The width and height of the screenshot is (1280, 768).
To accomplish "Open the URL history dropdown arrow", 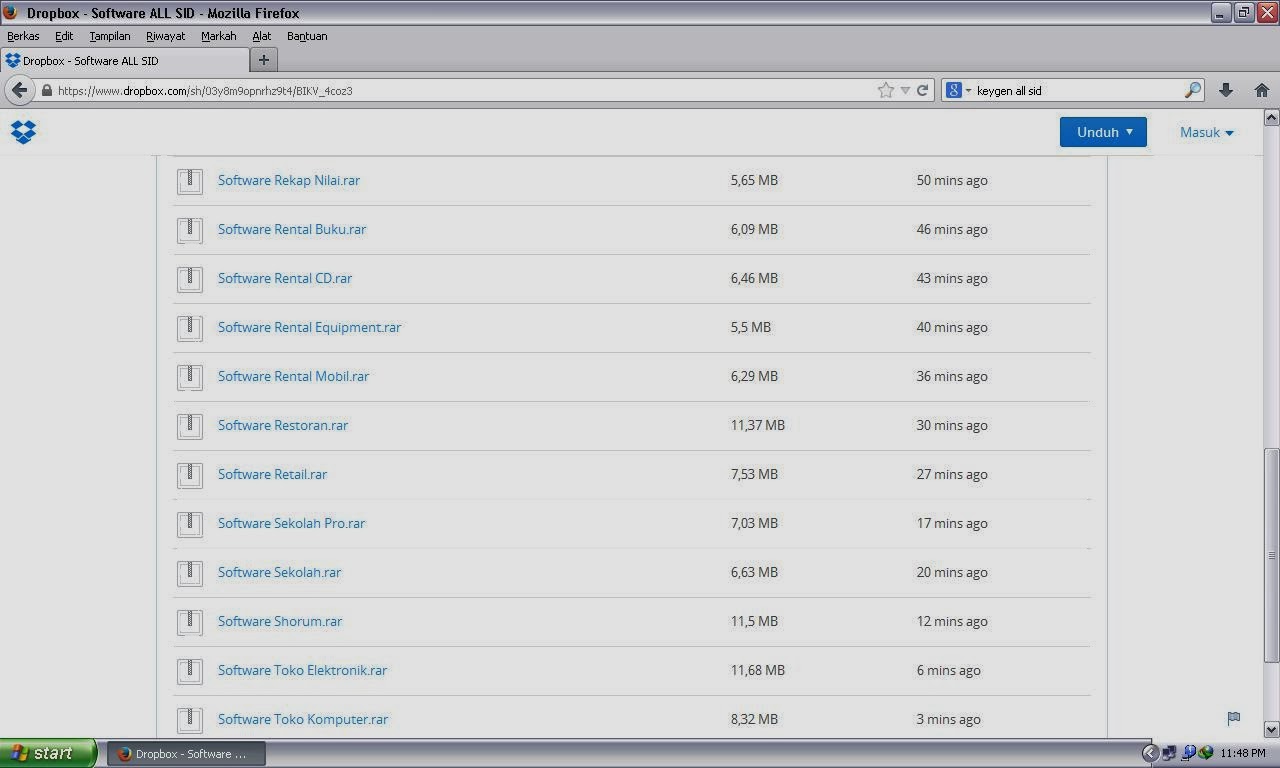I will click(905, 90).
